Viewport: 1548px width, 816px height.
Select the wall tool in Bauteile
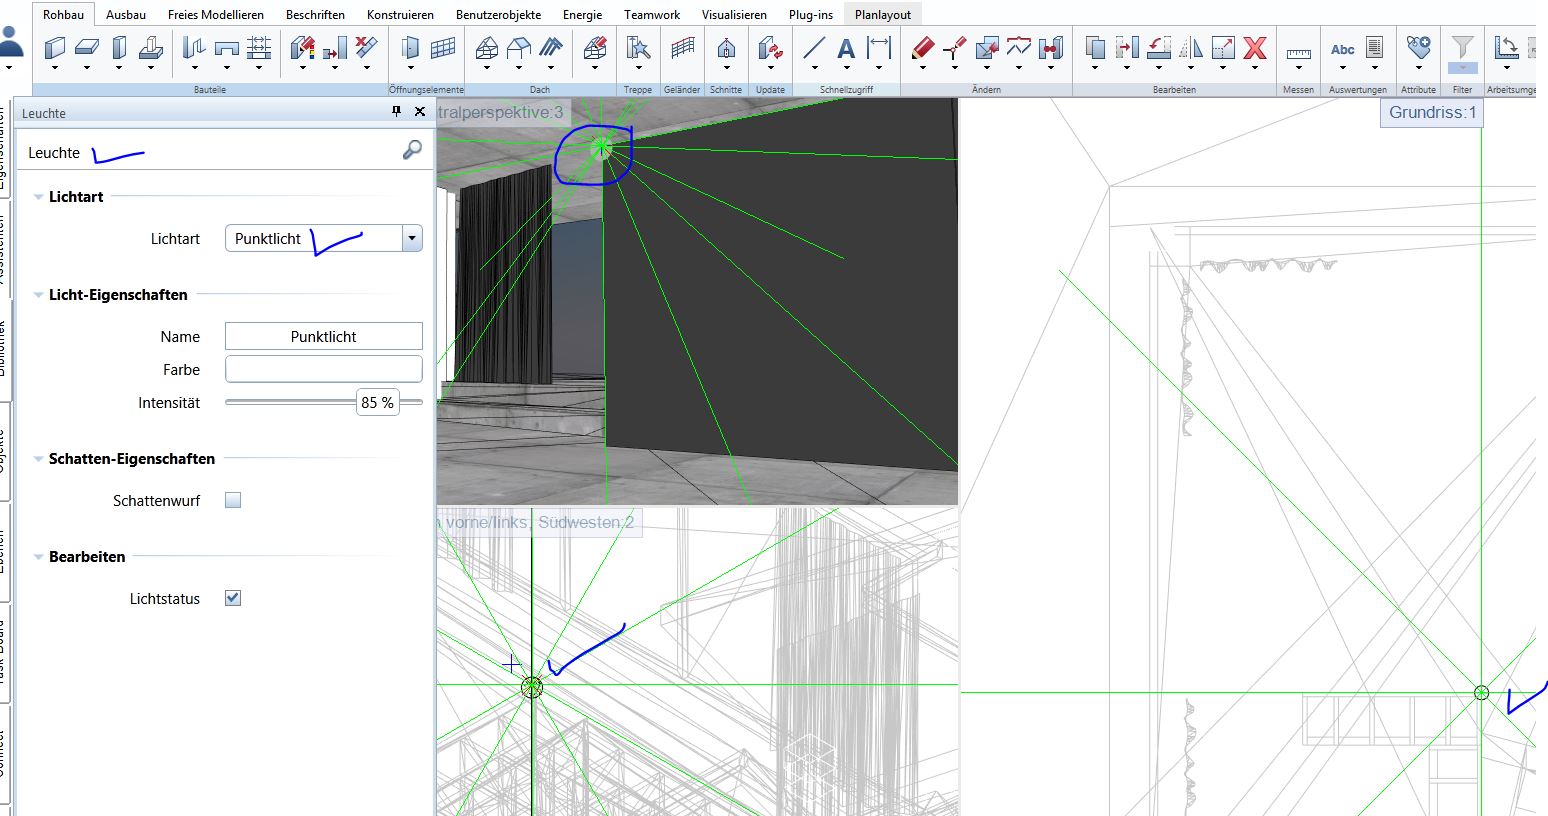55,47
